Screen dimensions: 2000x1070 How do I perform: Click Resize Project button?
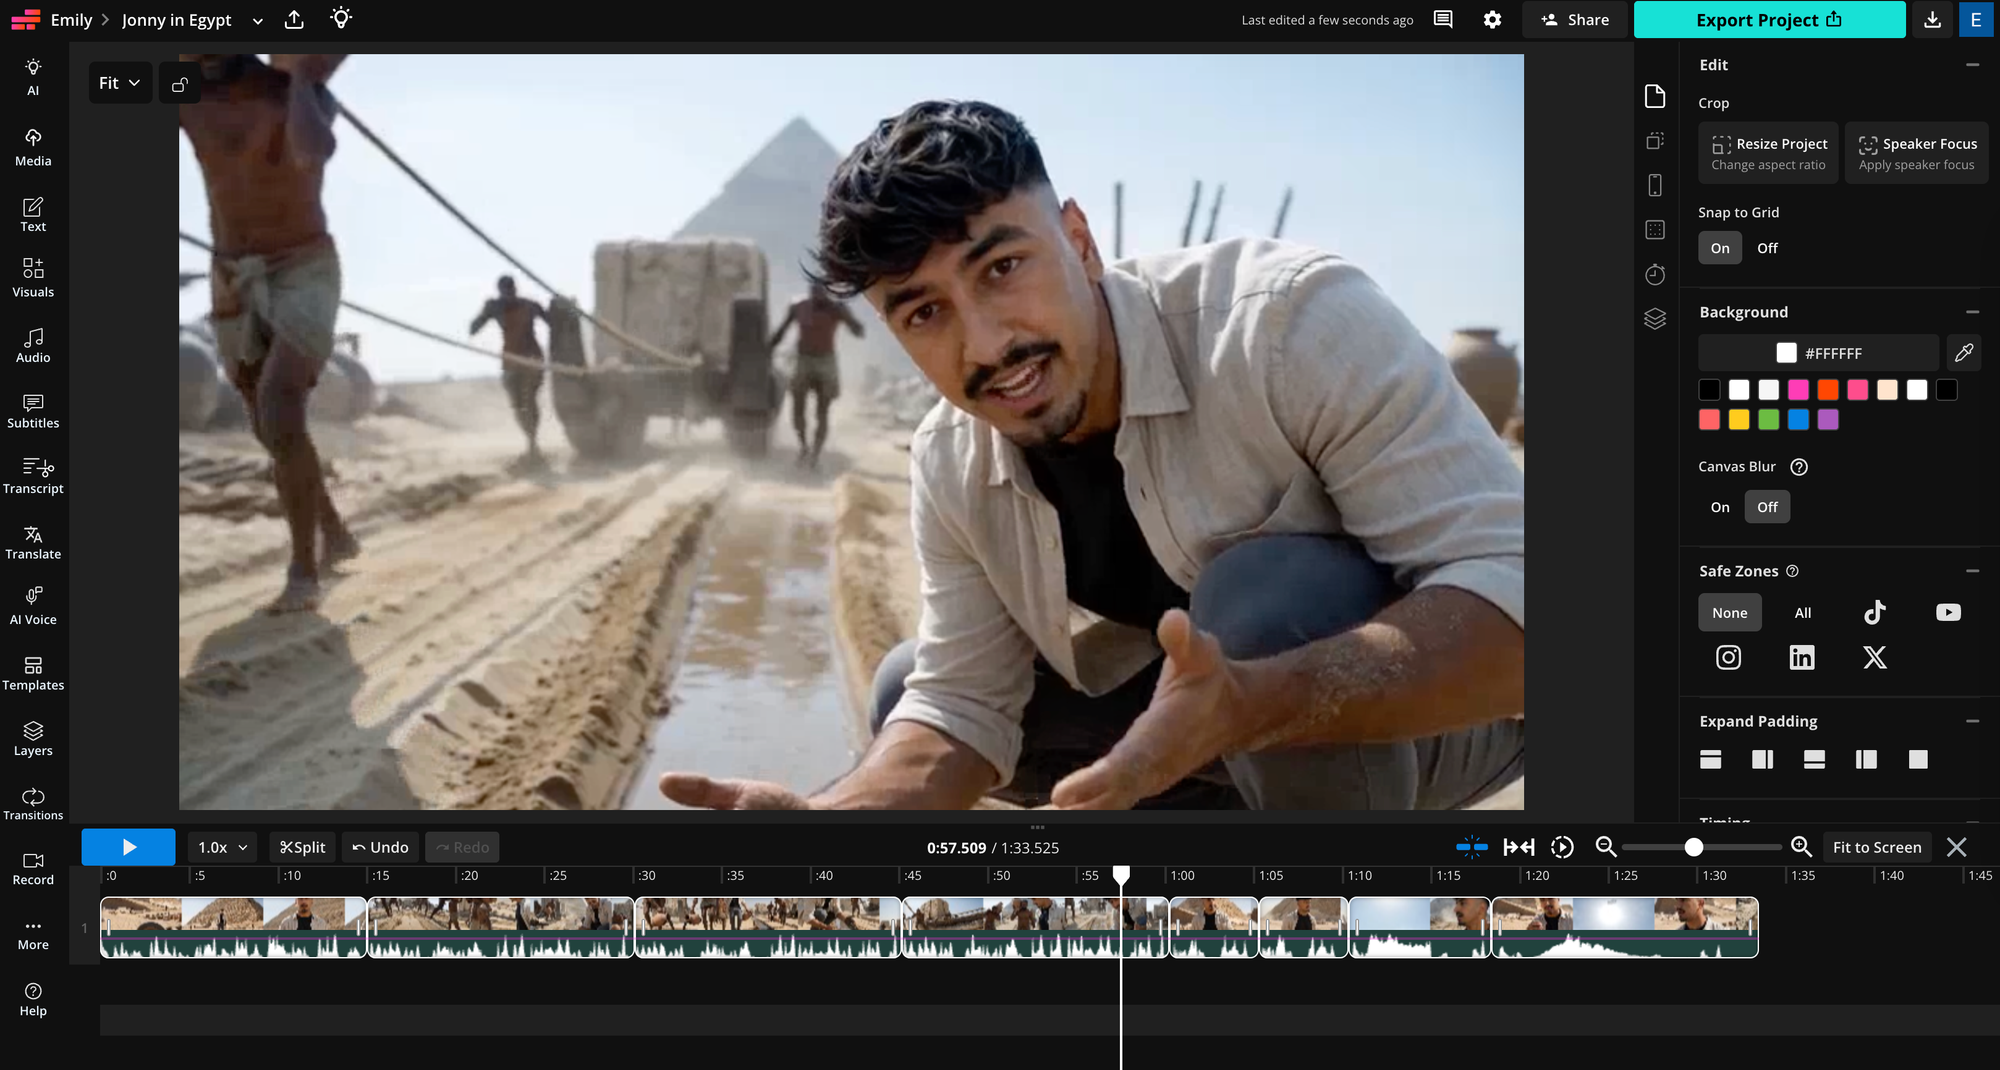click(1768, 153)
